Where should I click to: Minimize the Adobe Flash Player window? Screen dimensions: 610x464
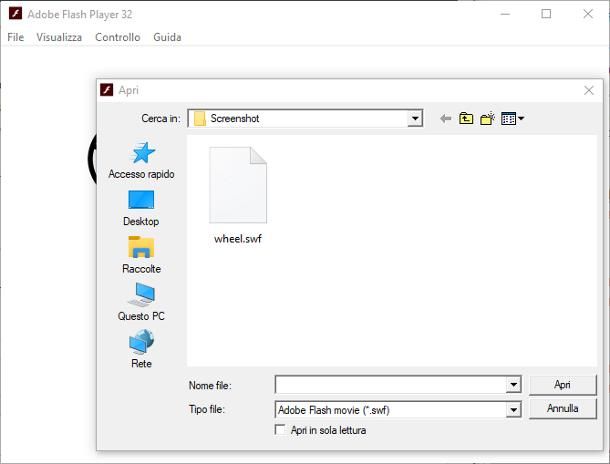[x=505, y=14]
